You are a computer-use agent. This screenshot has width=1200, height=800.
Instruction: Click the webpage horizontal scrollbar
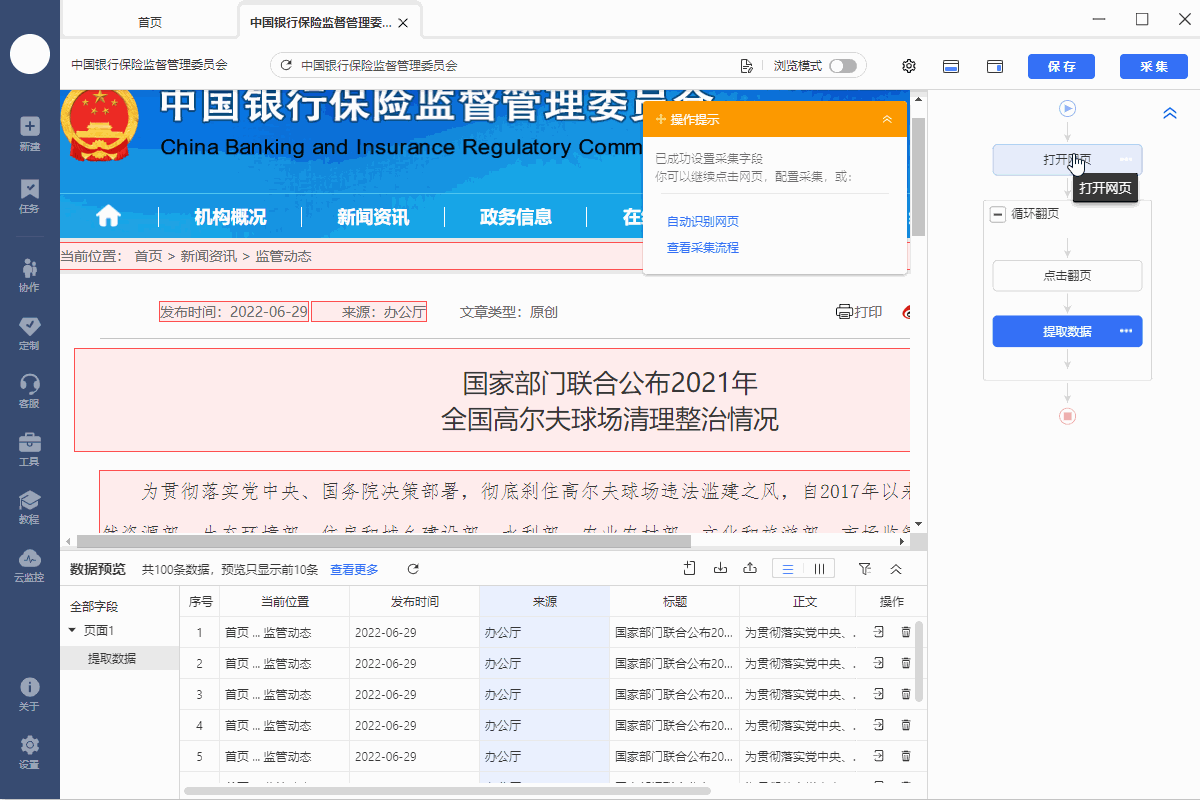coord(382,541)
